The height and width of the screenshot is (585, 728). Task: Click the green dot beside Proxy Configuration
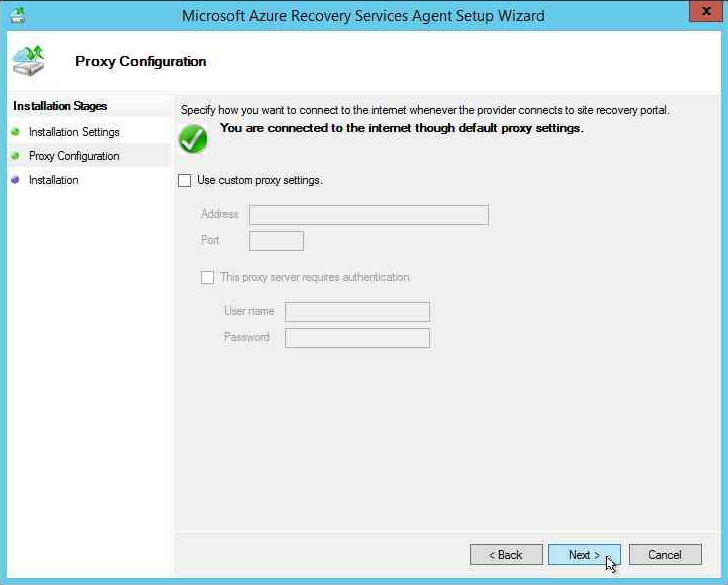(x=15, y=156)
